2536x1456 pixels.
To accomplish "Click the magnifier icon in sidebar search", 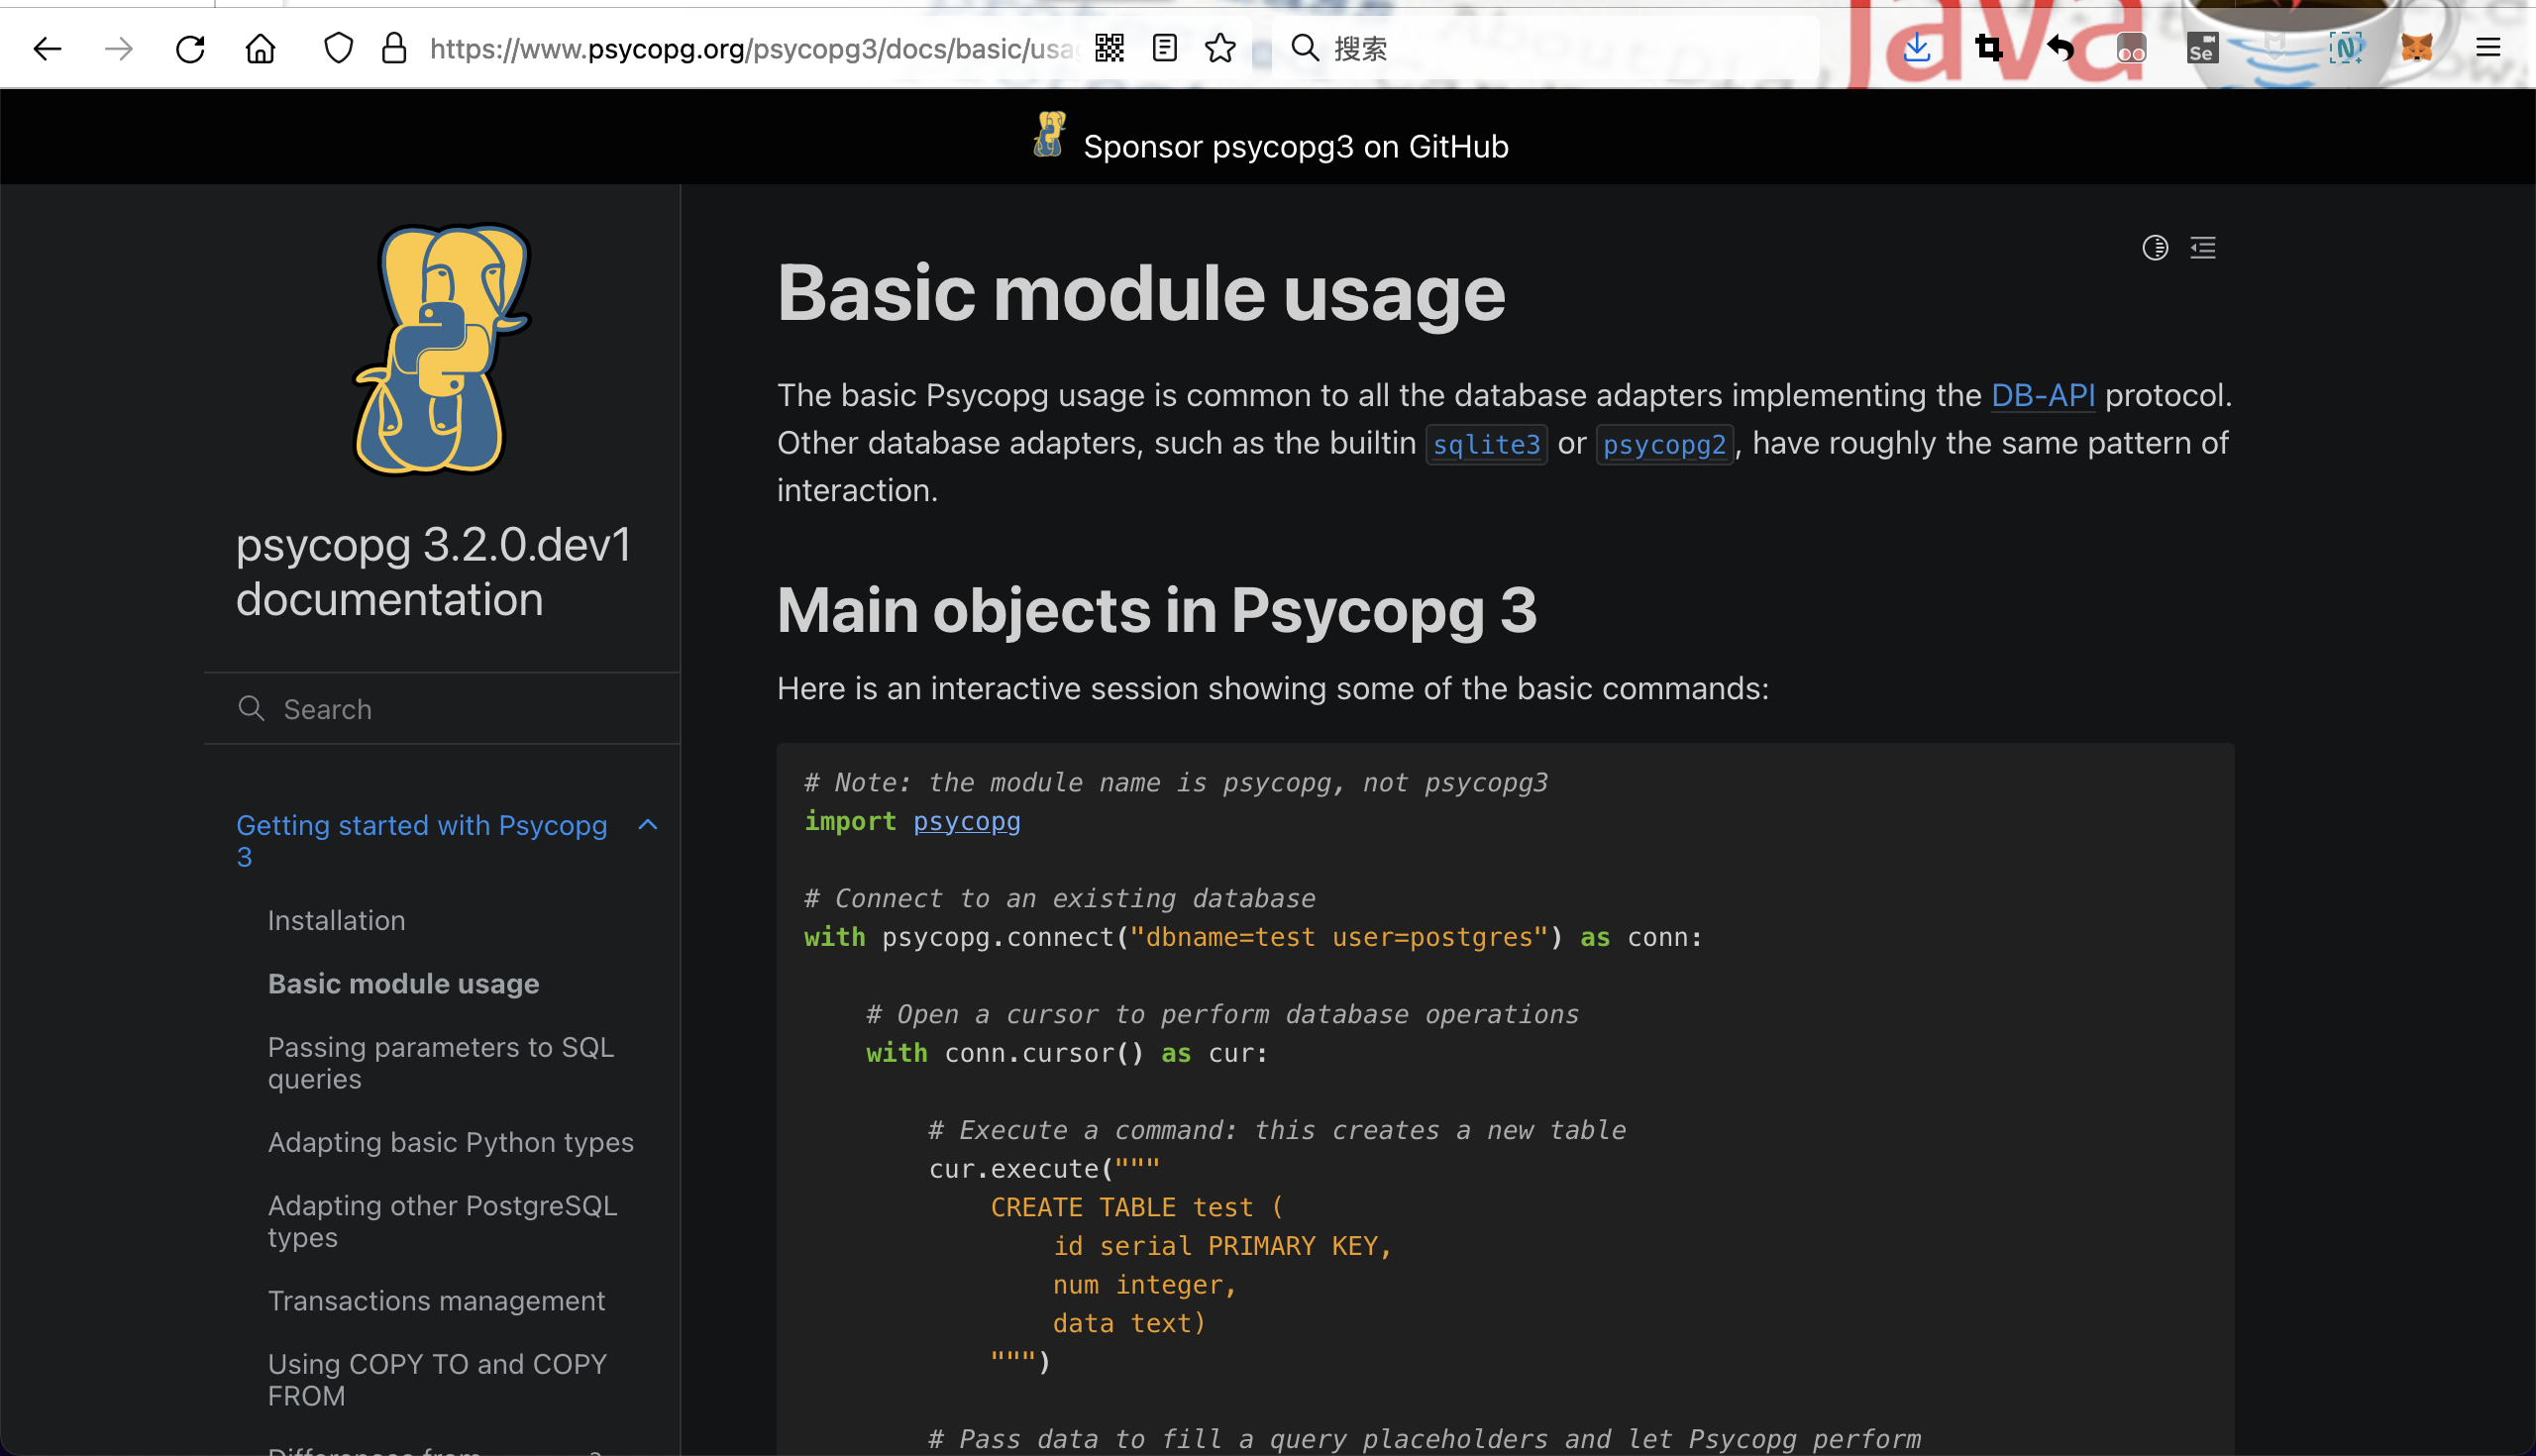I will click(251, 708).
